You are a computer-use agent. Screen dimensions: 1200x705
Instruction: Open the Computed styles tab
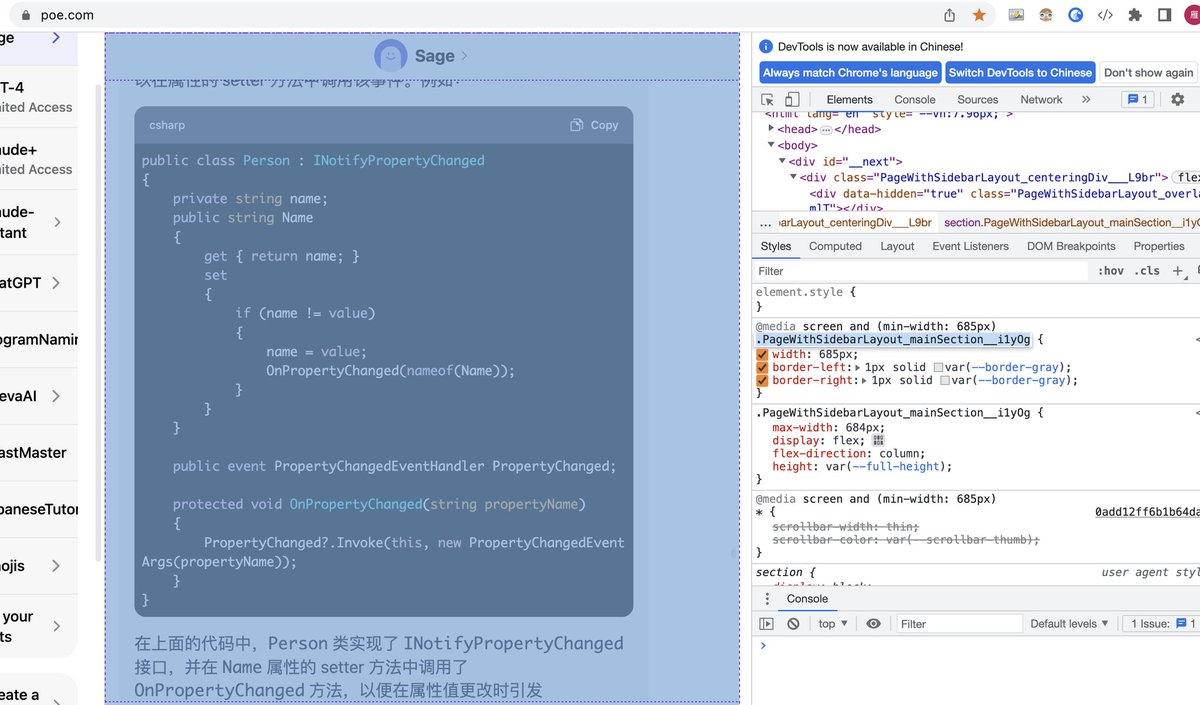(x=835, y=246)
